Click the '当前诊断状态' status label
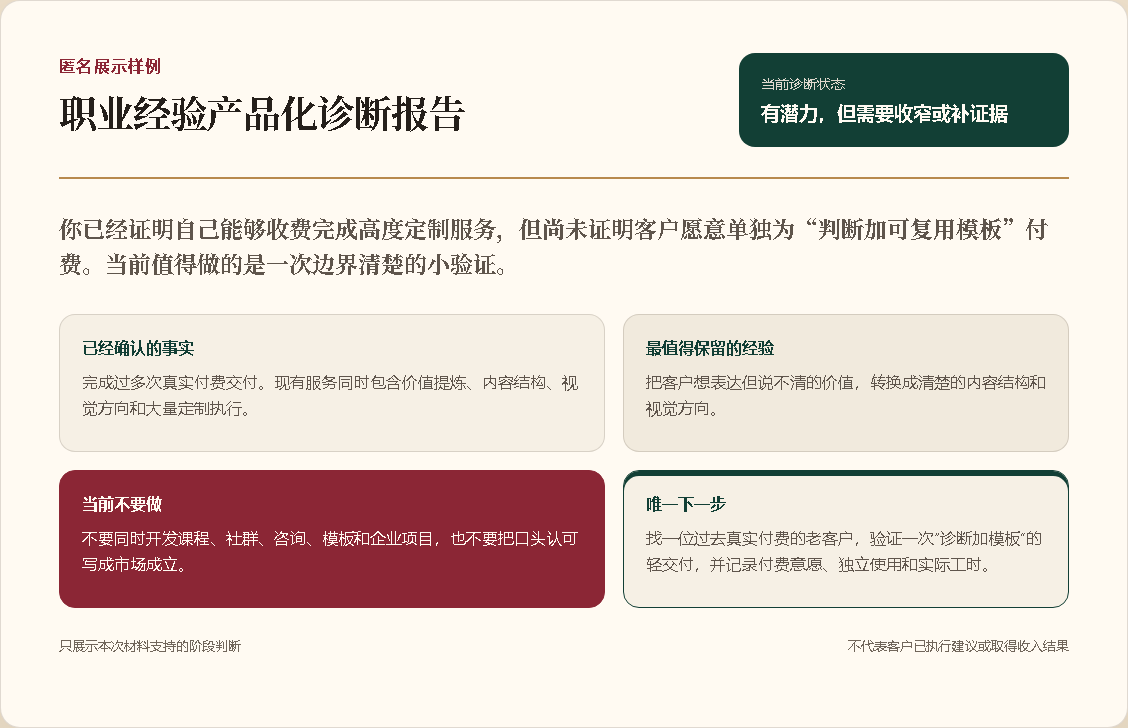Image resolution: width=1128 pixels, height=728 pixels. pyautogui.click(x=803, y=84)
